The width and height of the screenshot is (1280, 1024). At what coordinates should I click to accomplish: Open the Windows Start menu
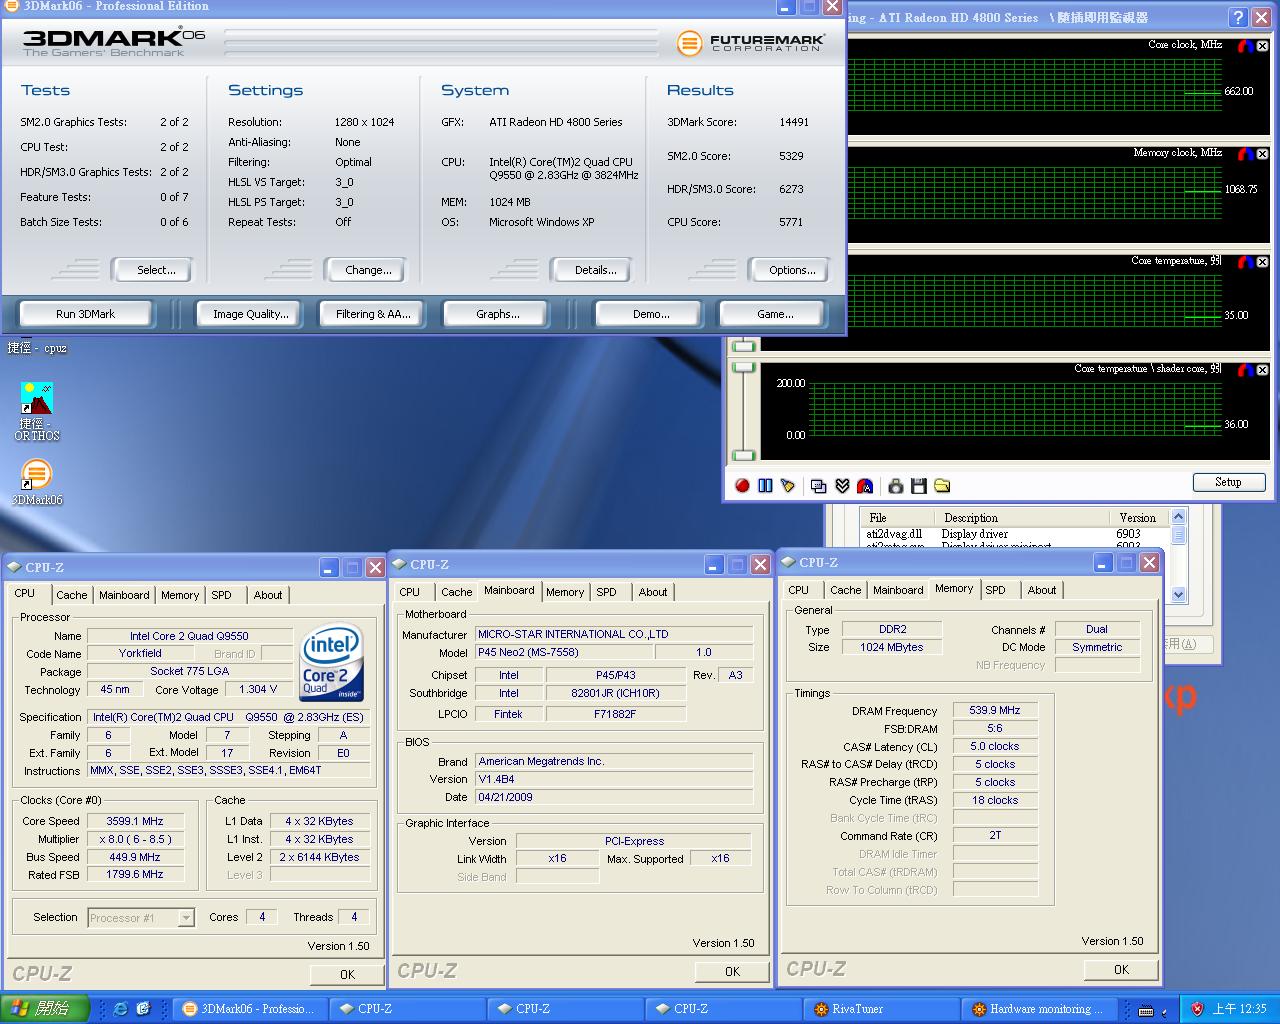coord(45,1009)
